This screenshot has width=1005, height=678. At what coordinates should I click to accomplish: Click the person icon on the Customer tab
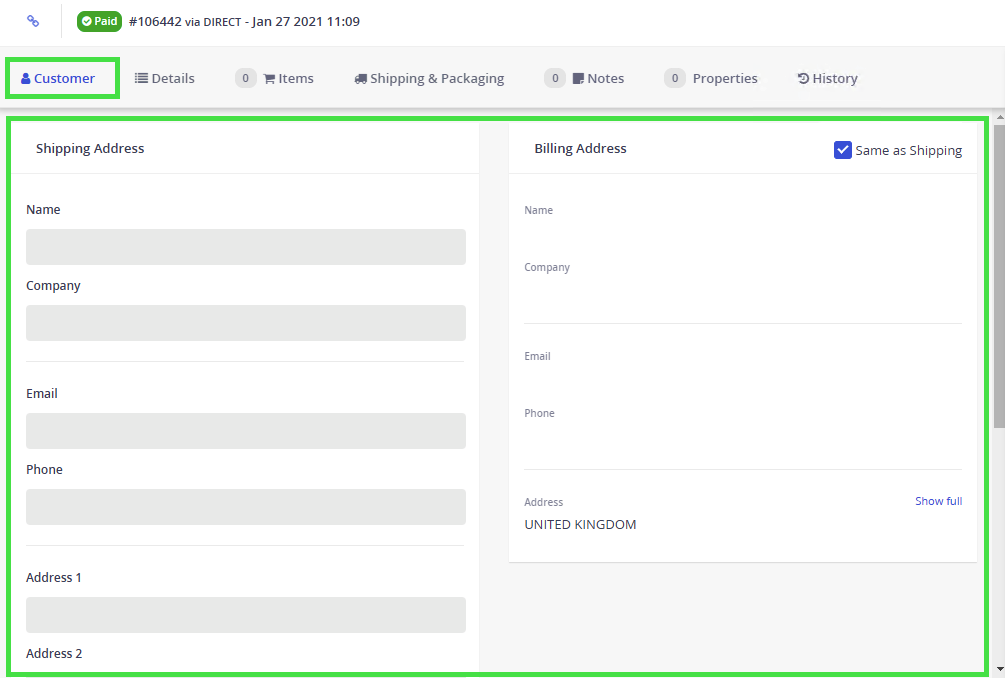pos(26,79)
